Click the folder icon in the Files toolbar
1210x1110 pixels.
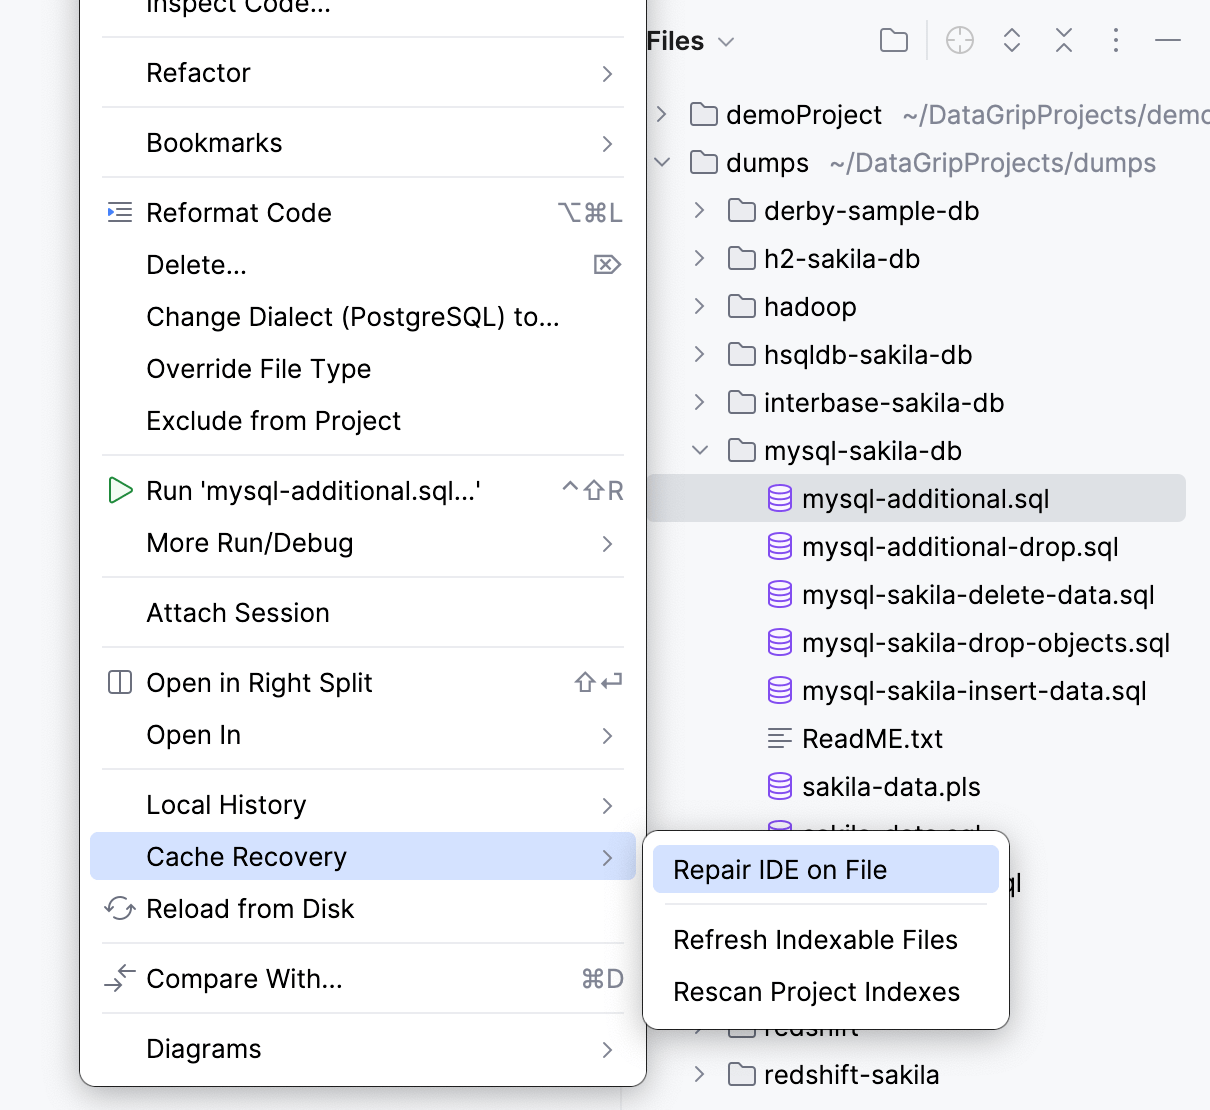point(893,40)
